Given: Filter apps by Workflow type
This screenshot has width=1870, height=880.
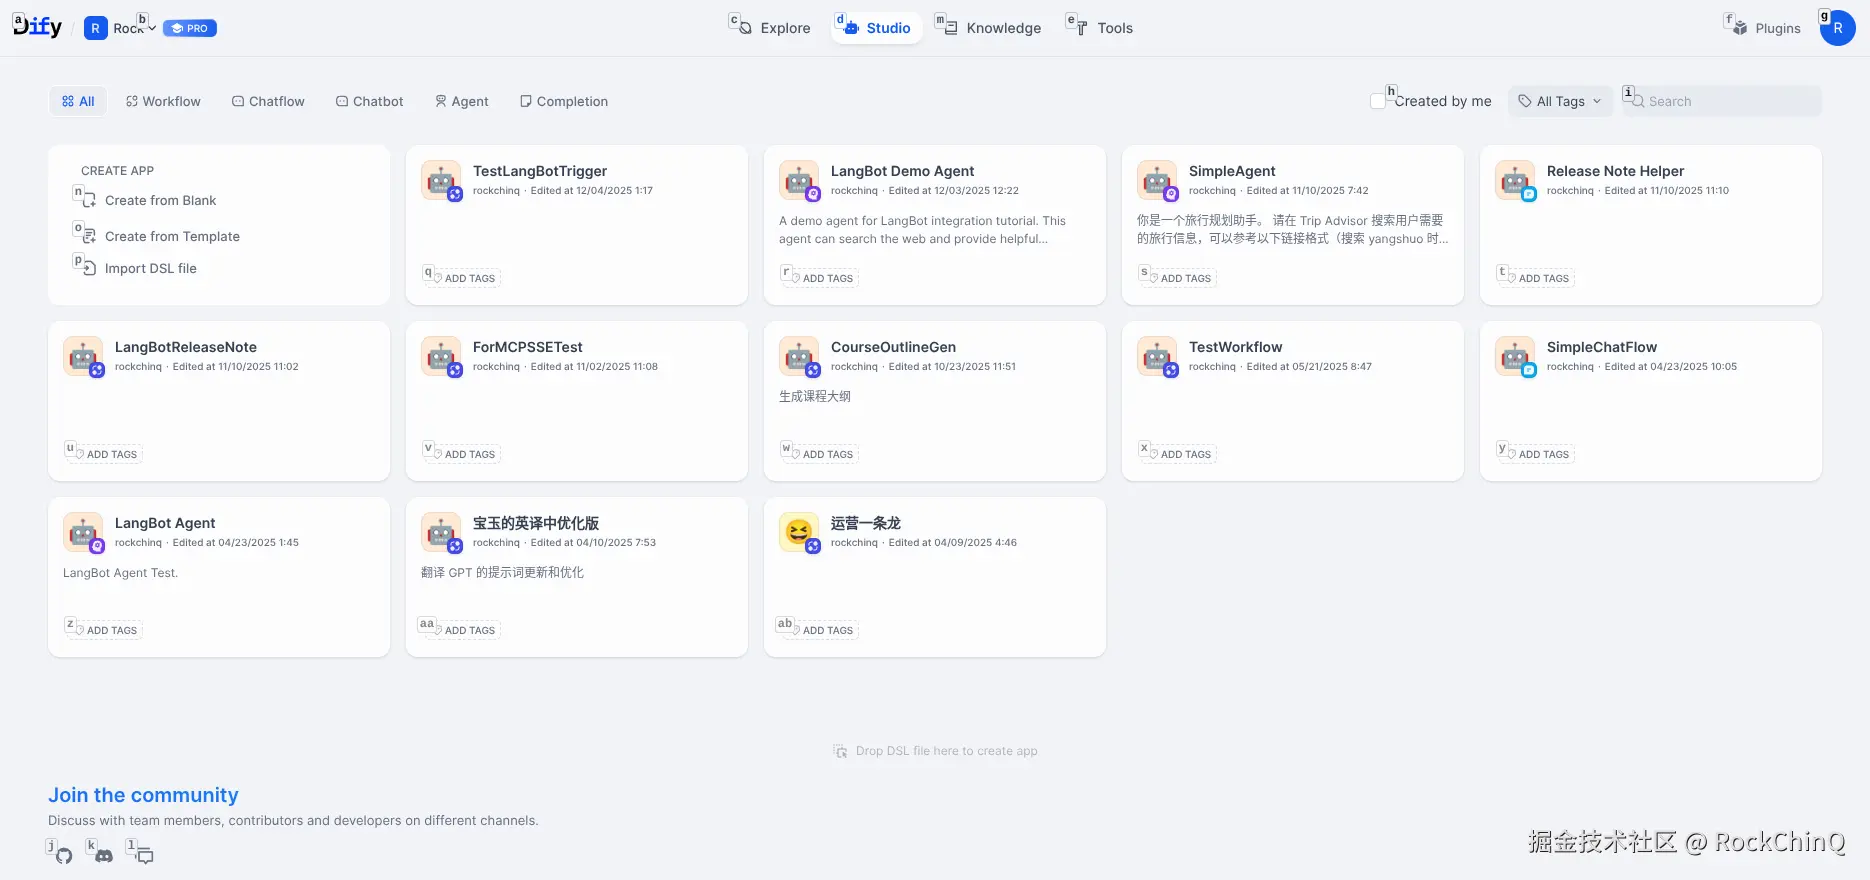Looking at the screenshot, I should [163, 101].
